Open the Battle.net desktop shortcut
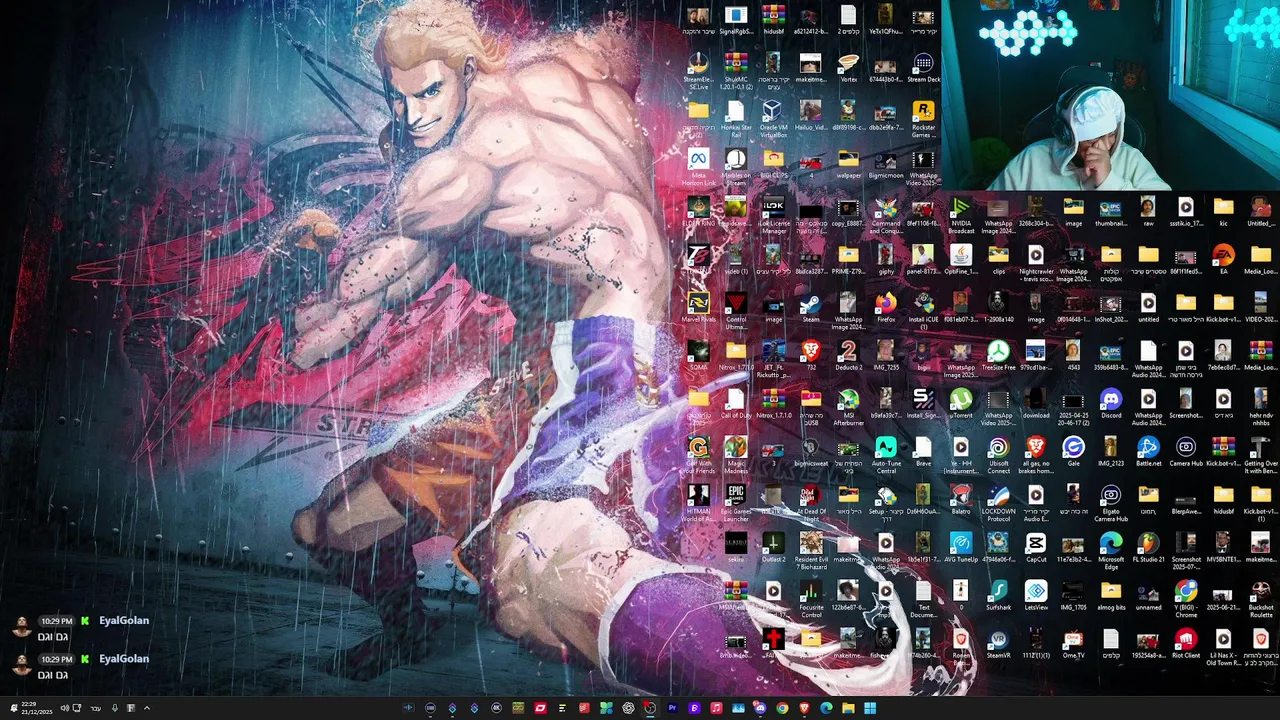 (1148, 451)
